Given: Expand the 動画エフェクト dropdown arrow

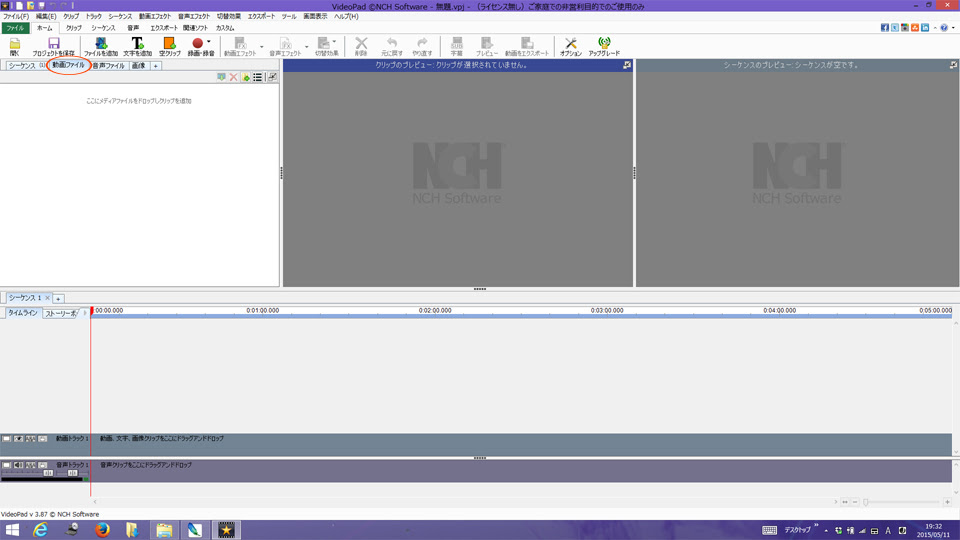Looking at the screenshot, I should 261,47.
